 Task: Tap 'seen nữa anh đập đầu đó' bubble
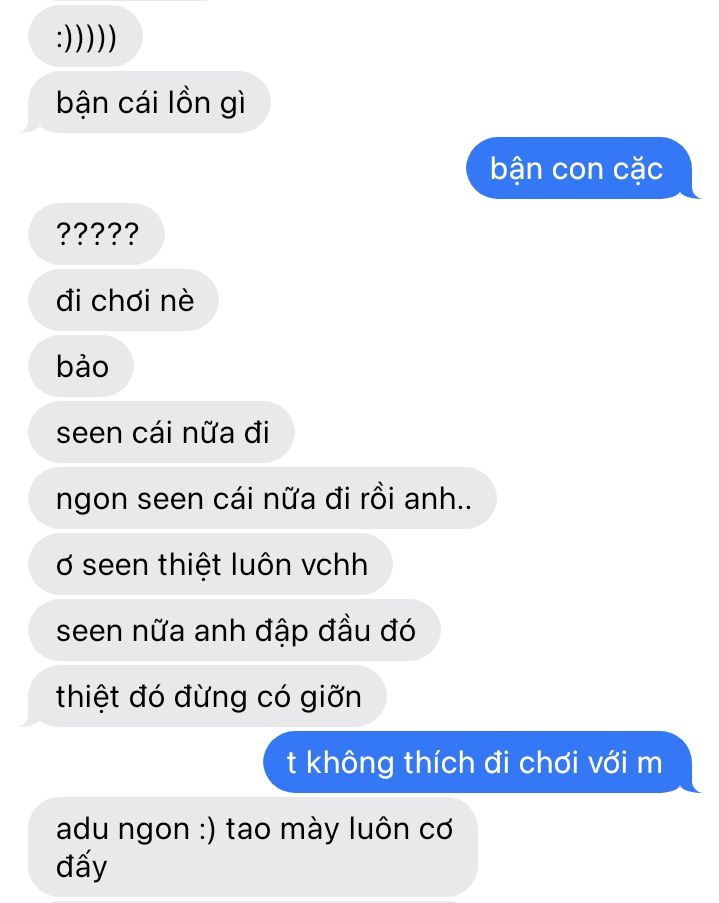(234, 630)
